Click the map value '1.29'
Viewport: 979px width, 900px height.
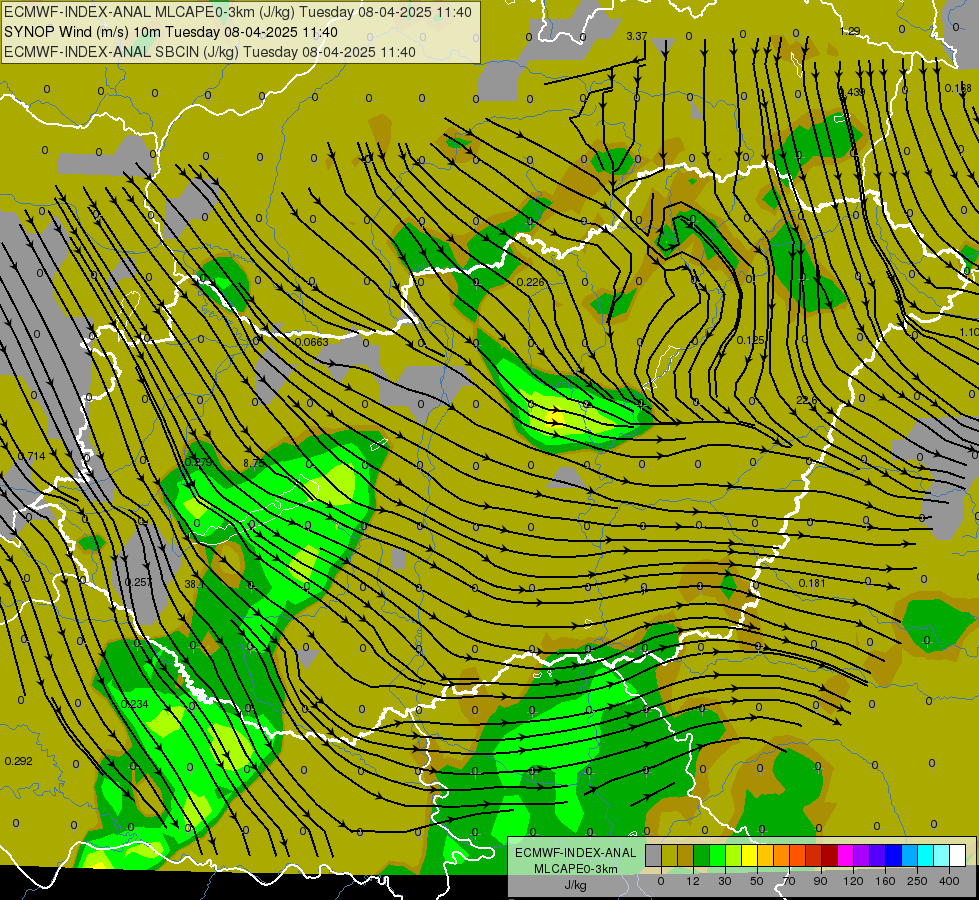(x=850, y=31)
